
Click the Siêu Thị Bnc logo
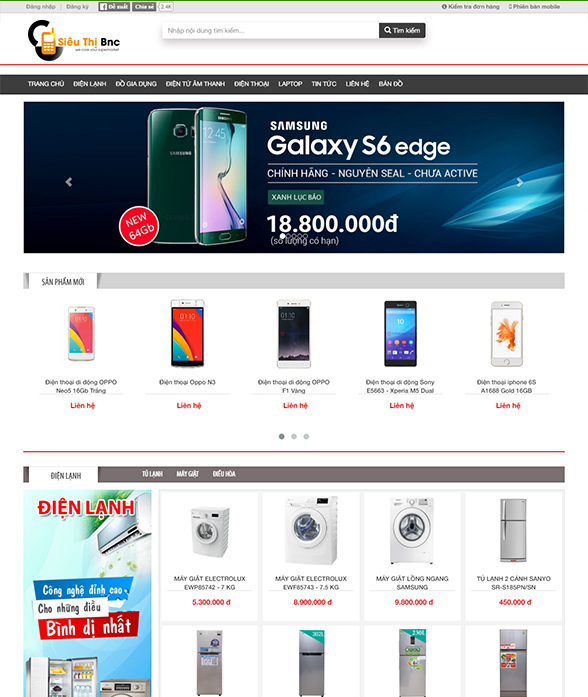(x=74, y=40)
